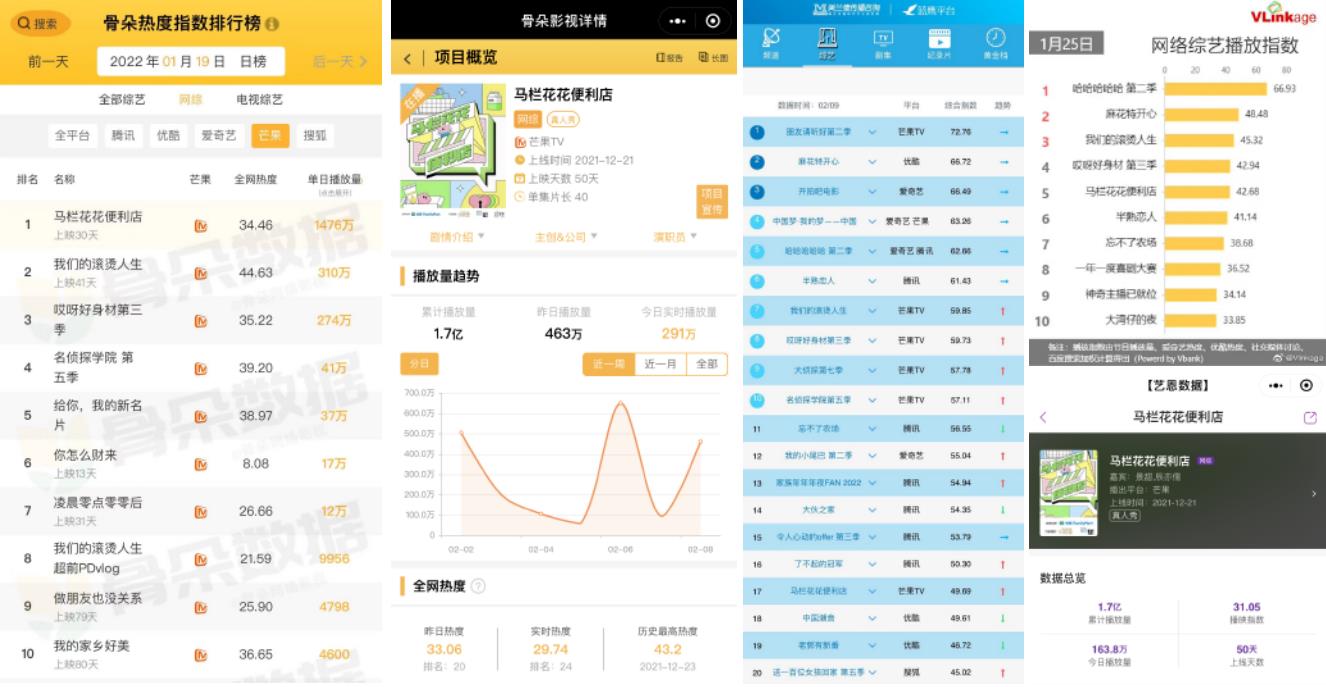This screenshot has width=1326, height=687.
Task: Open the 长图 long image icon
Action: (x=713, y=59)
